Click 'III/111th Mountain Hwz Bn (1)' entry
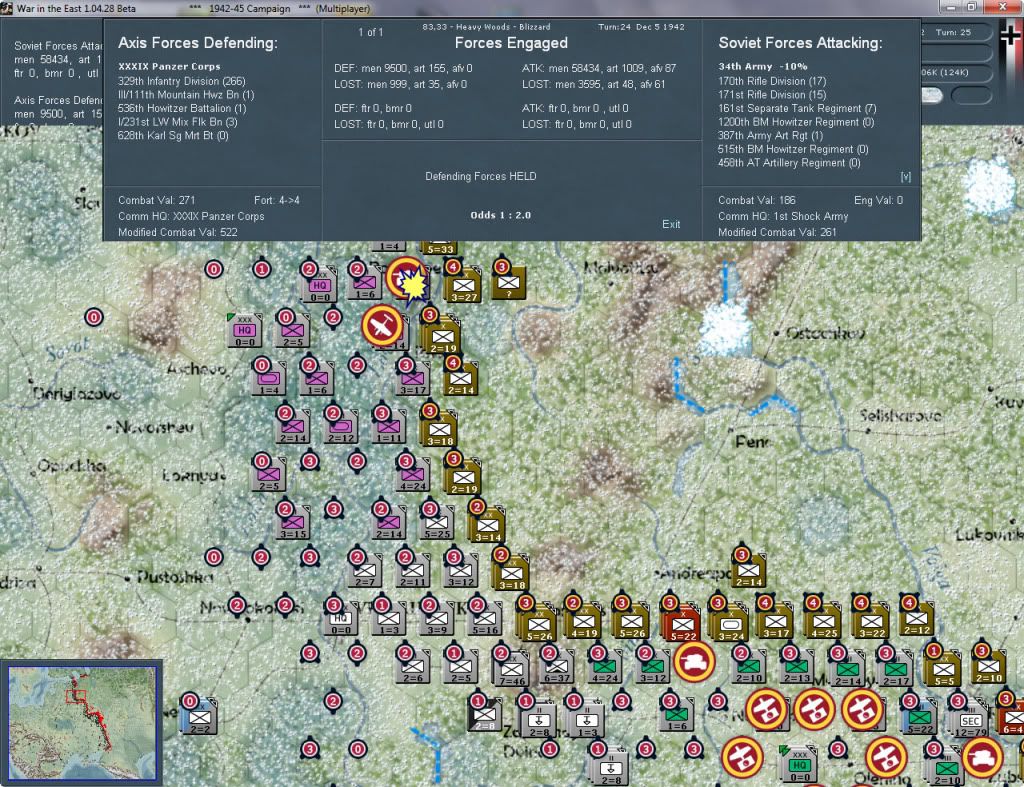 tap(186, 95)
